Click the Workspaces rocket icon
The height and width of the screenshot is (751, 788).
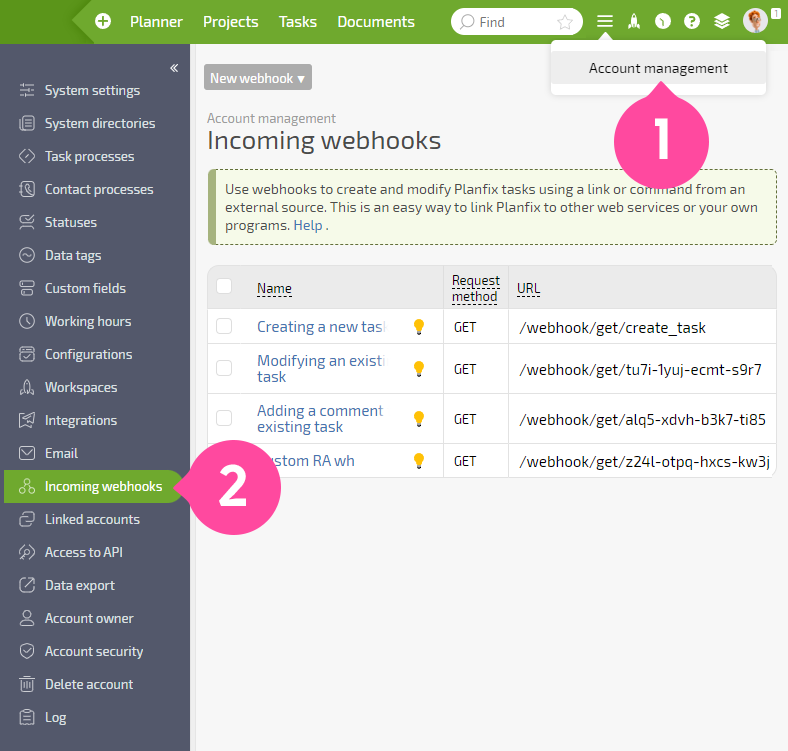[x=27, y=388]
